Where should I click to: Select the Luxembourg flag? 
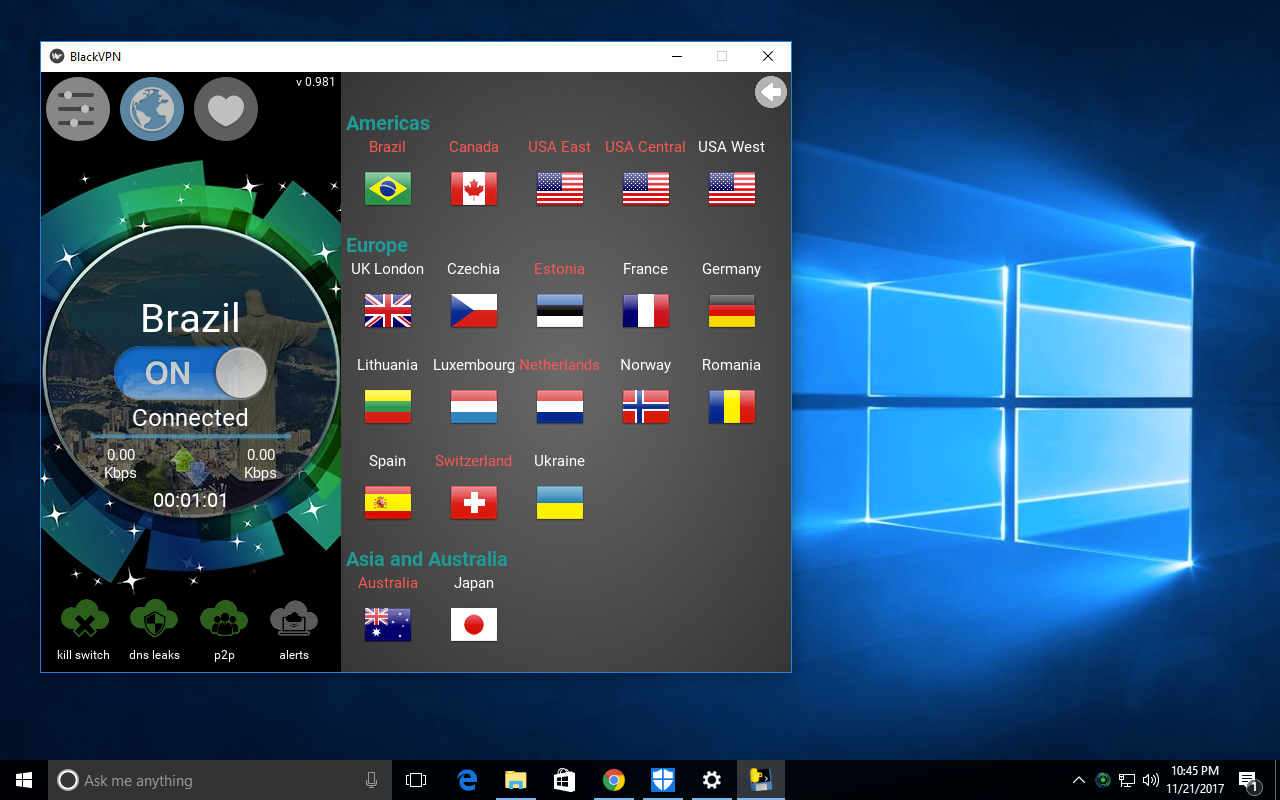[x=474, y=406]
